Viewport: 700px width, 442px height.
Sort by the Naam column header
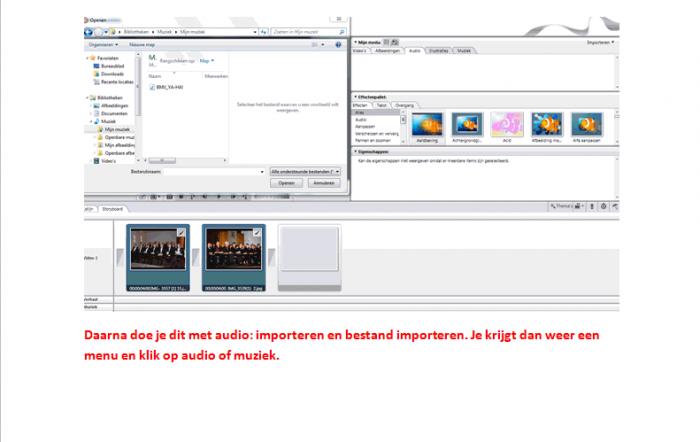coord(155,76)
